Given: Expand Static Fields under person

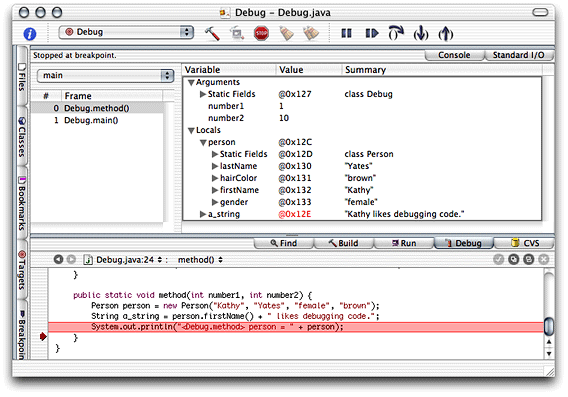Looking at the screenshot, I should [x=215, y=154].
